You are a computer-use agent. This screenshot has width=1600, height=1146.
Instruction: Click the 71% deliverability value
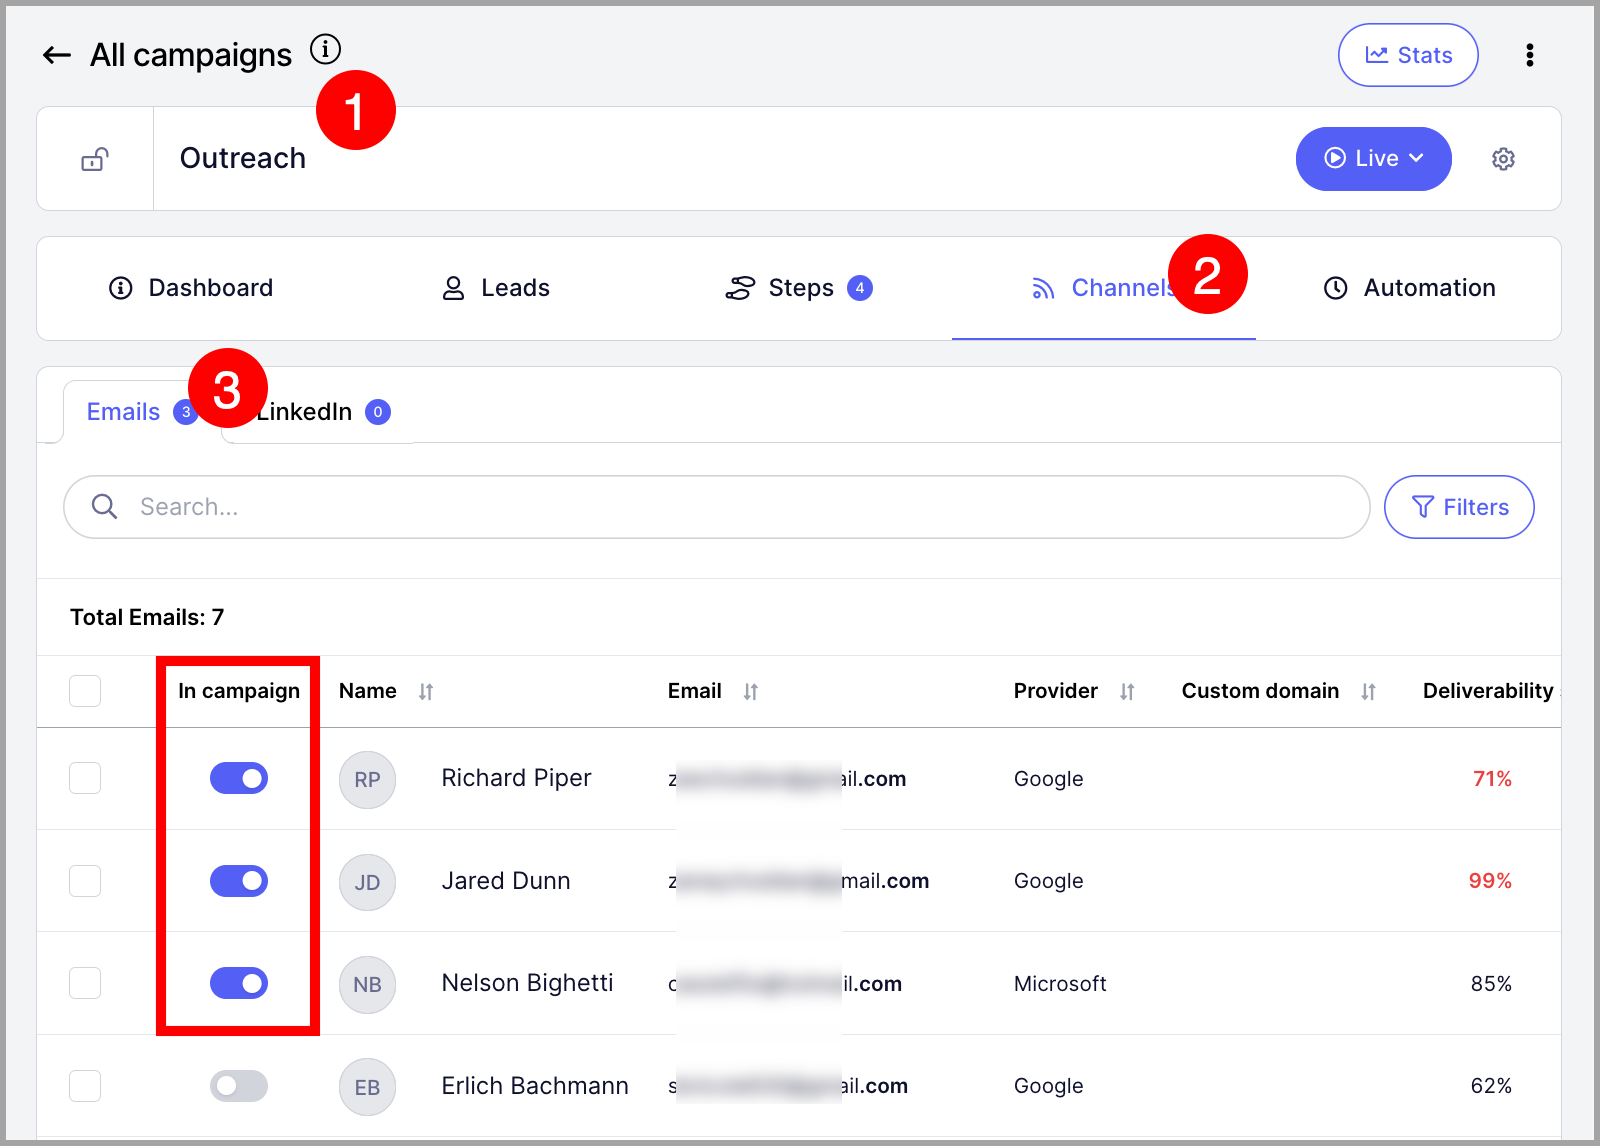click(x=1492, y=779)
